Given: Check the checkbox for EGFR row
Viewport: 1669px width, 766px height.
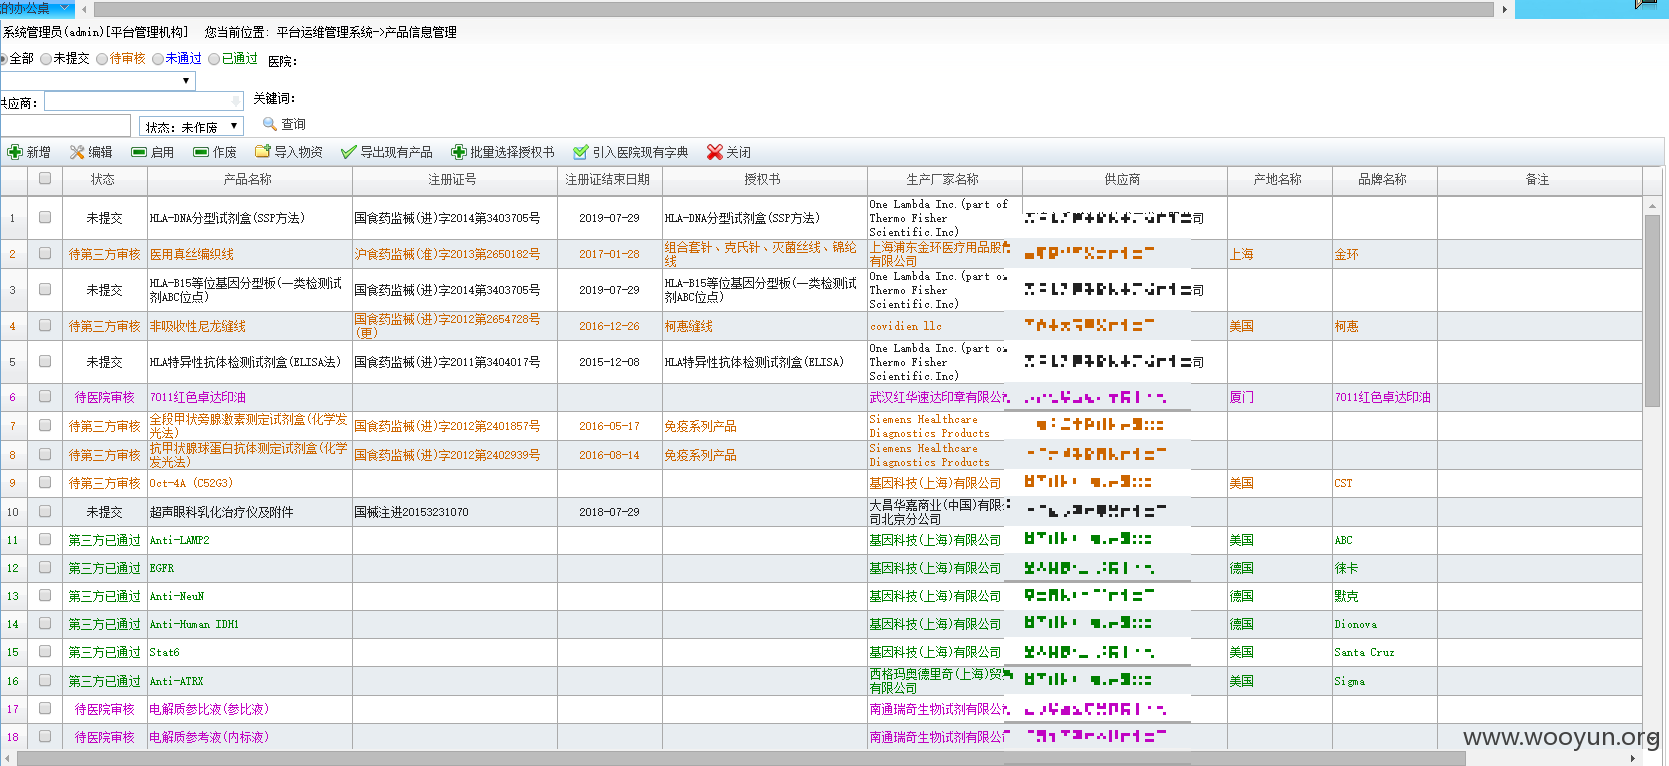Looking at the screenshot, I should coord(45,567).
